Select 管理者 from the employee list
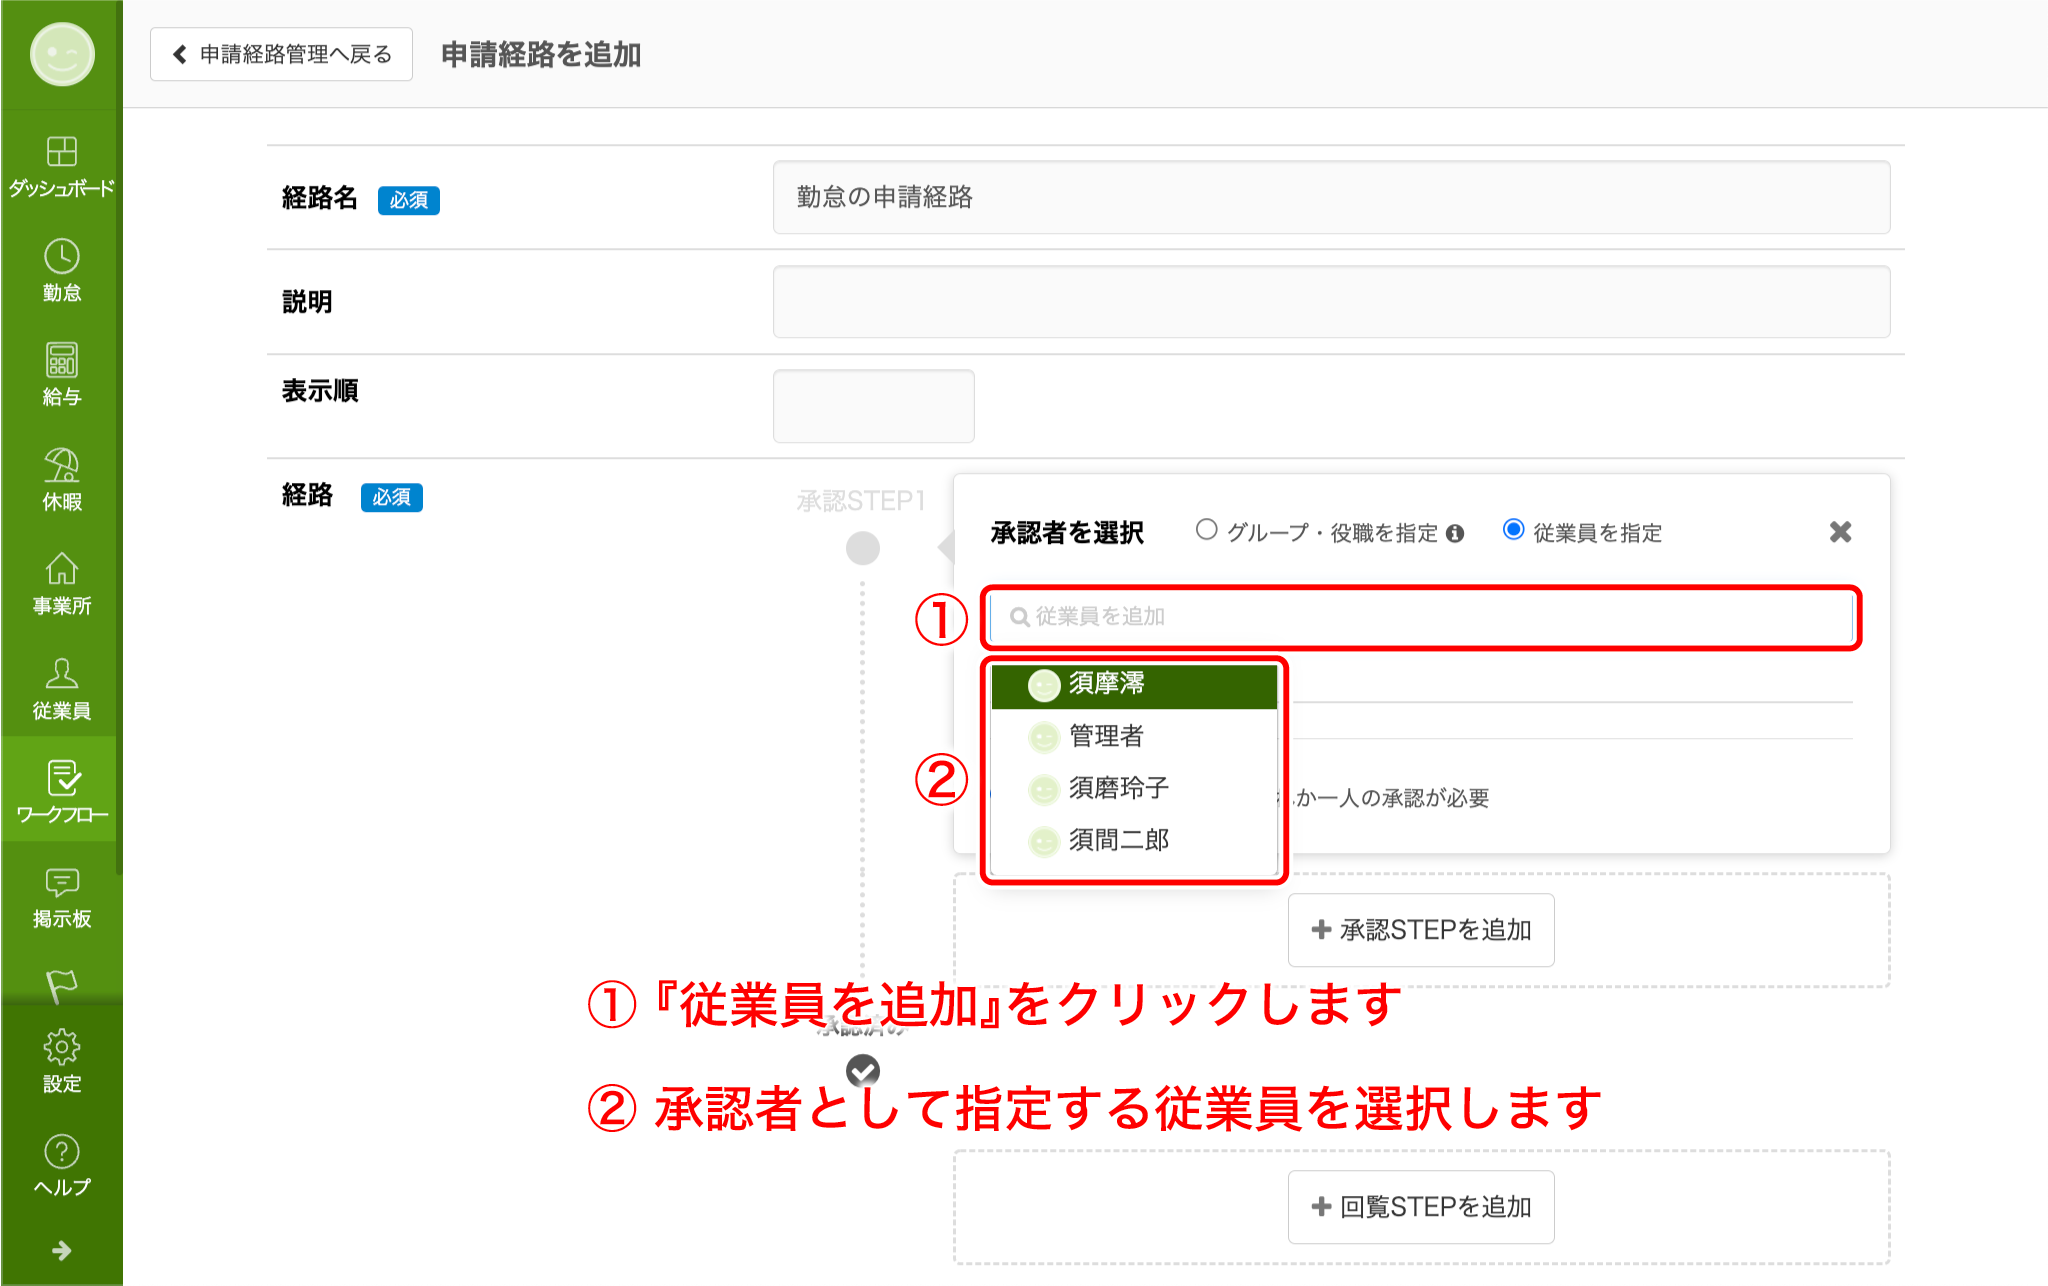2048x1286 pixels. click(x=1134, y=736)
